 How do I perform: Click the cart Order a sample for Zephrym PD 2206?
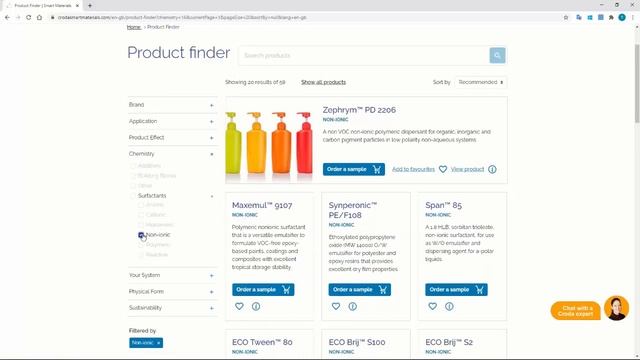353,169
